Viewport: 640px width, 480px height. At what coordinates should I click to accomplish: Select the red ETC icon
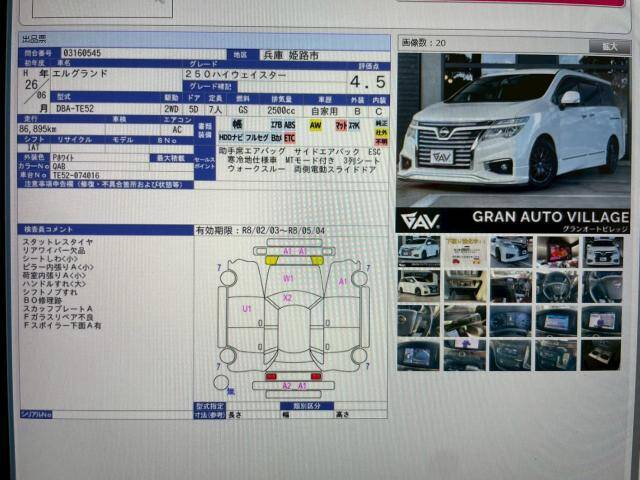tap(290, 137)
